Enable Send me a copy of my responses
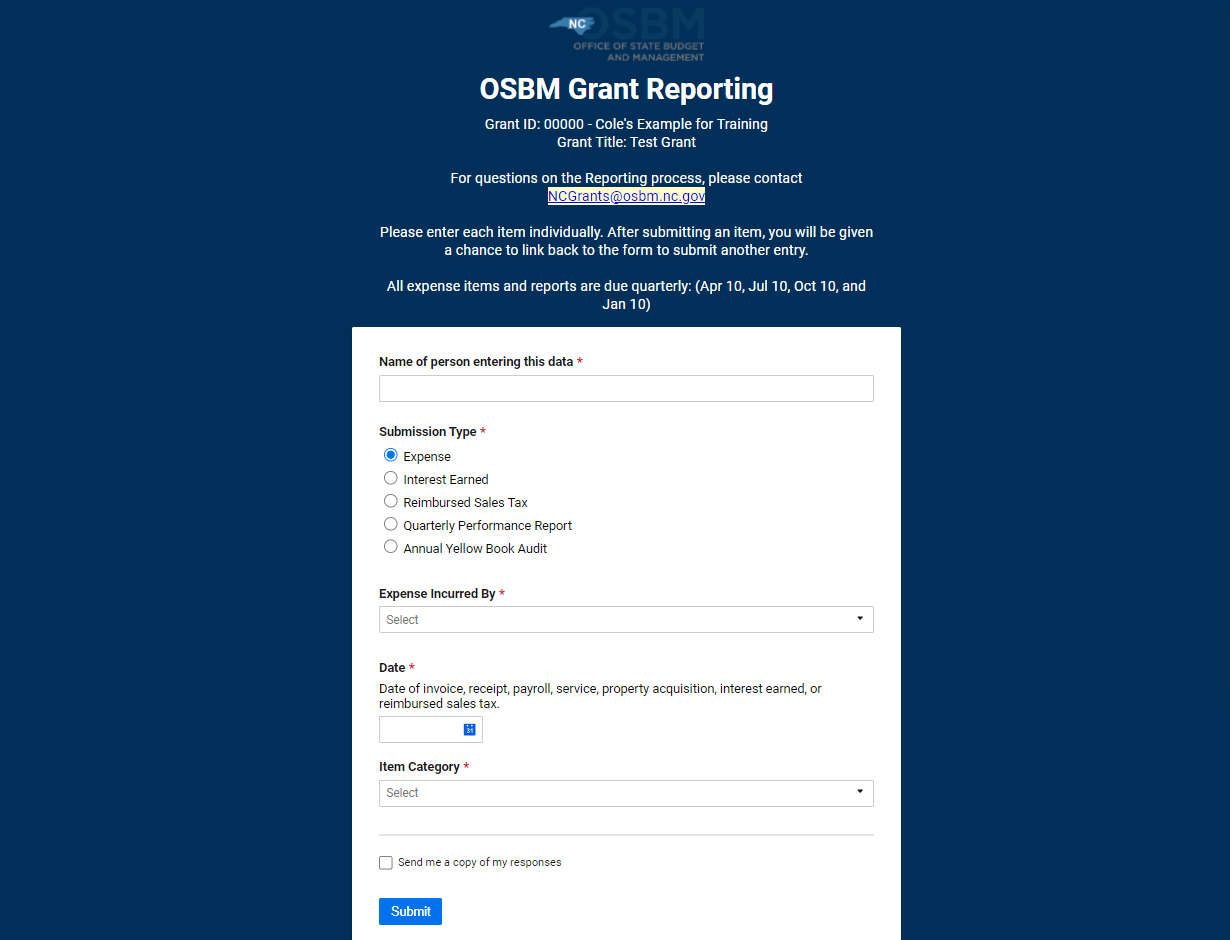 point(385,862)
